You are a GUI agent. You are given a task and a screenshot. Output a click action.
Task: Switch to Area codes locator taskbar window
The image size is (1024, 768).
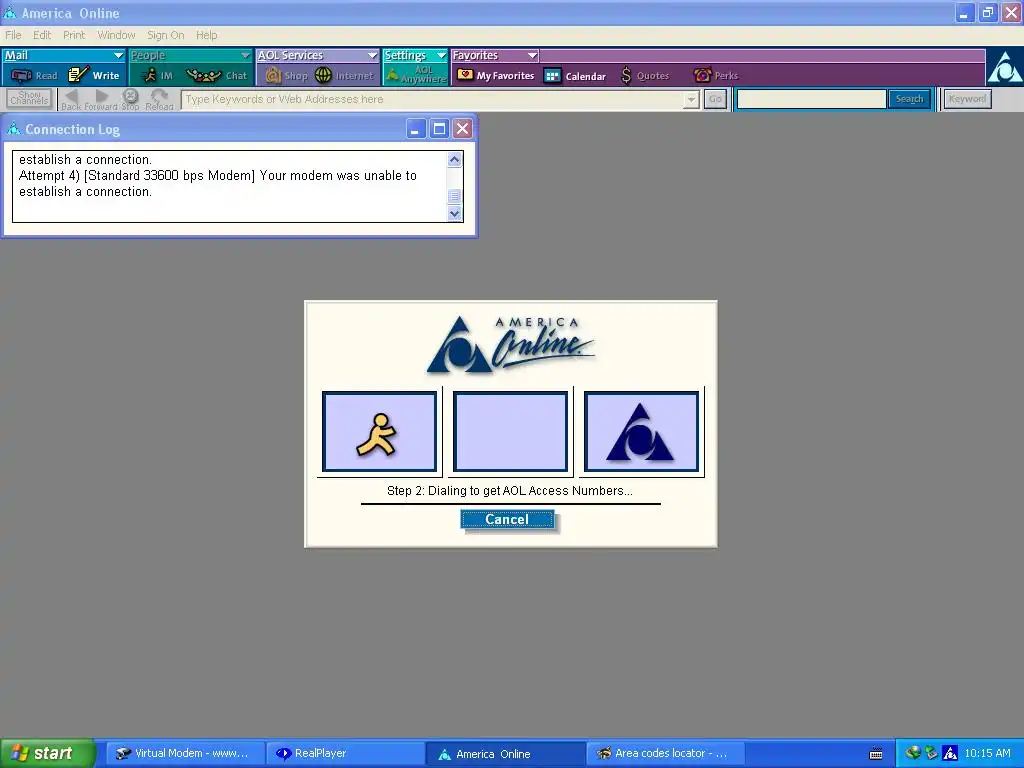coord(667,754)
